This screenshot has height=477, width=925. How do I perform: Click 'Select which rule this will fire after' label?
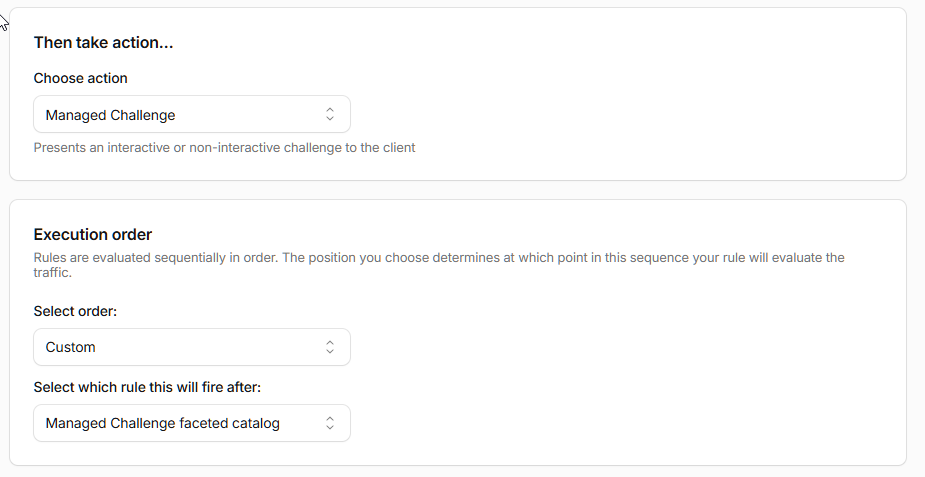[x=147, y=387]
